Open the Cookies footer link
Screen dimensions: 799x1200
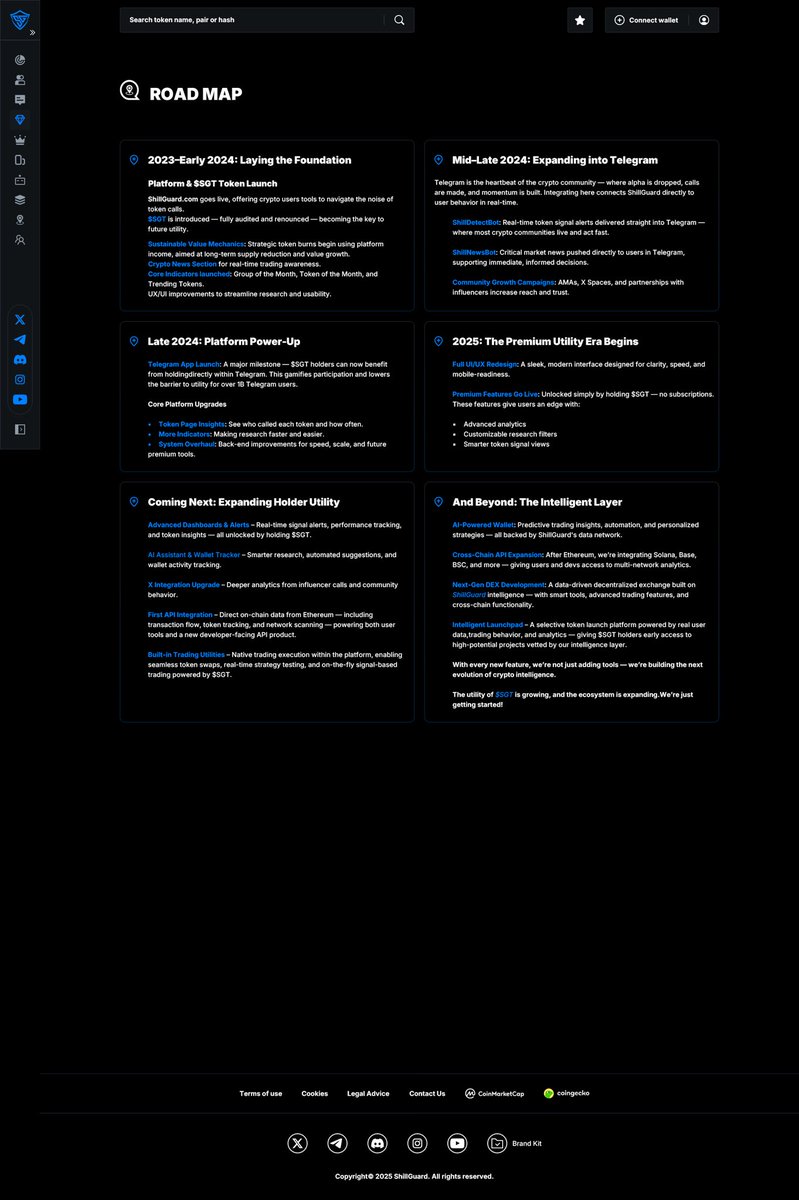[315, 1093]
